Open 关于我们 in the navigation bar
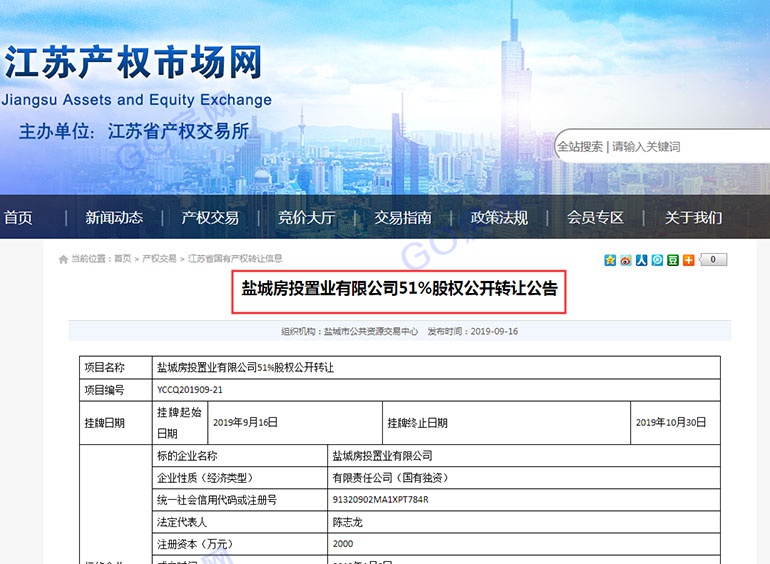Viewport: 770px width, 564px height. point(693,217)
